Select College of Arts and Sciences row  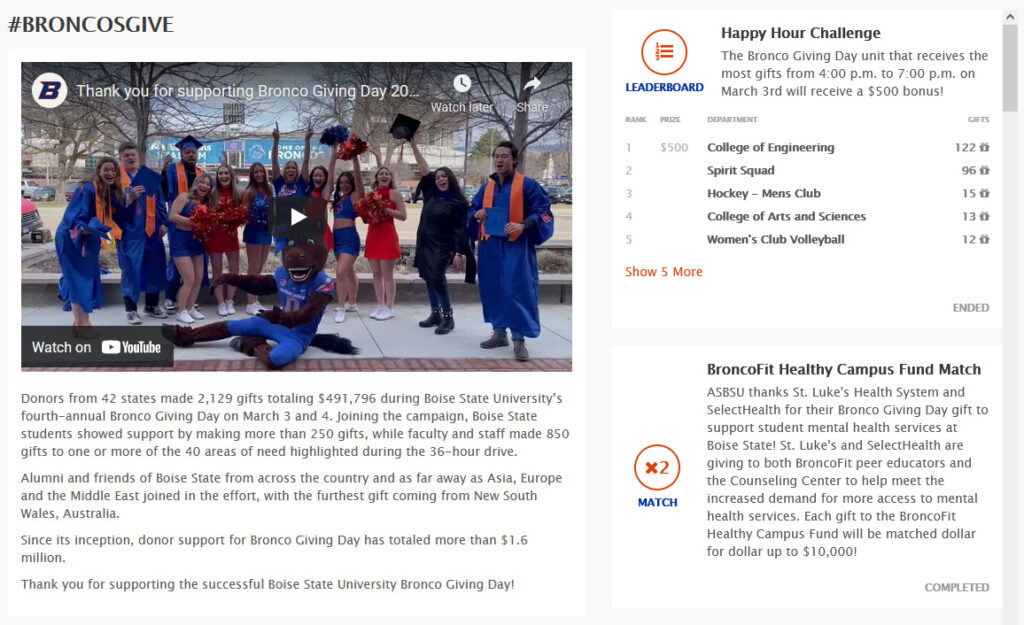coord(807,216)
